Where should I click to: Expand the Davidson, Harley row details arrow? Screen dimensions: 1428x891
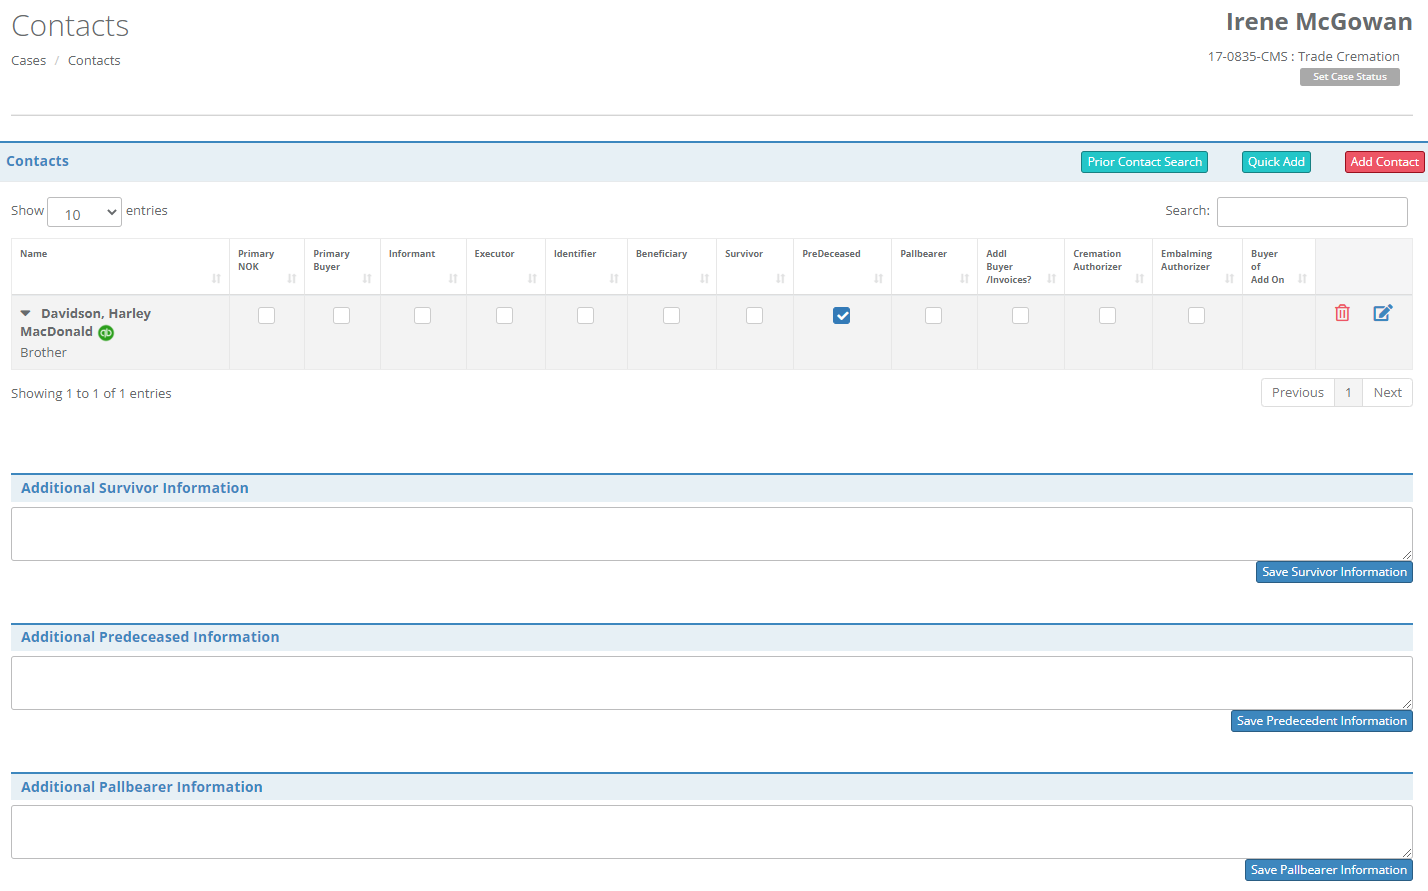tap(26, 314)
